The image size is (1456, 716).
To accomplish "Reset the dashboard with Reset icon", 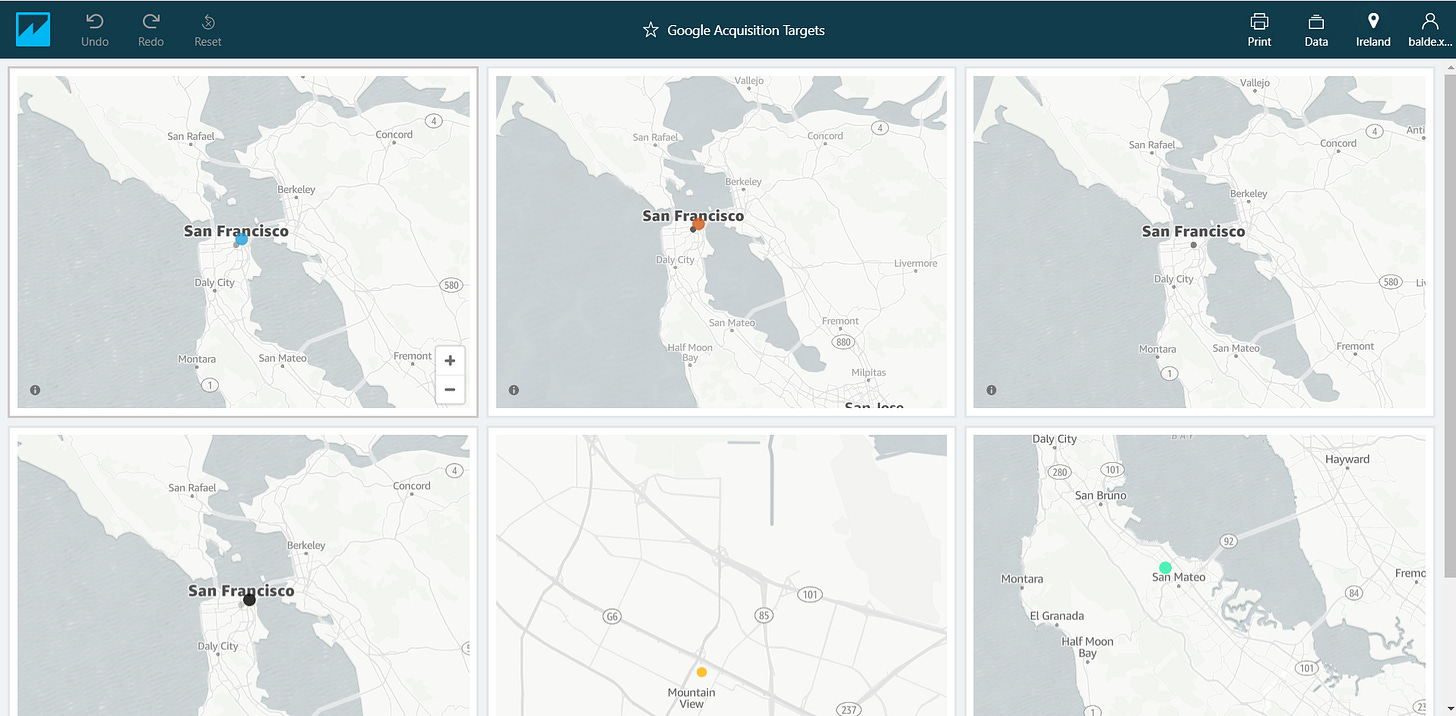I will pos(208,22).
